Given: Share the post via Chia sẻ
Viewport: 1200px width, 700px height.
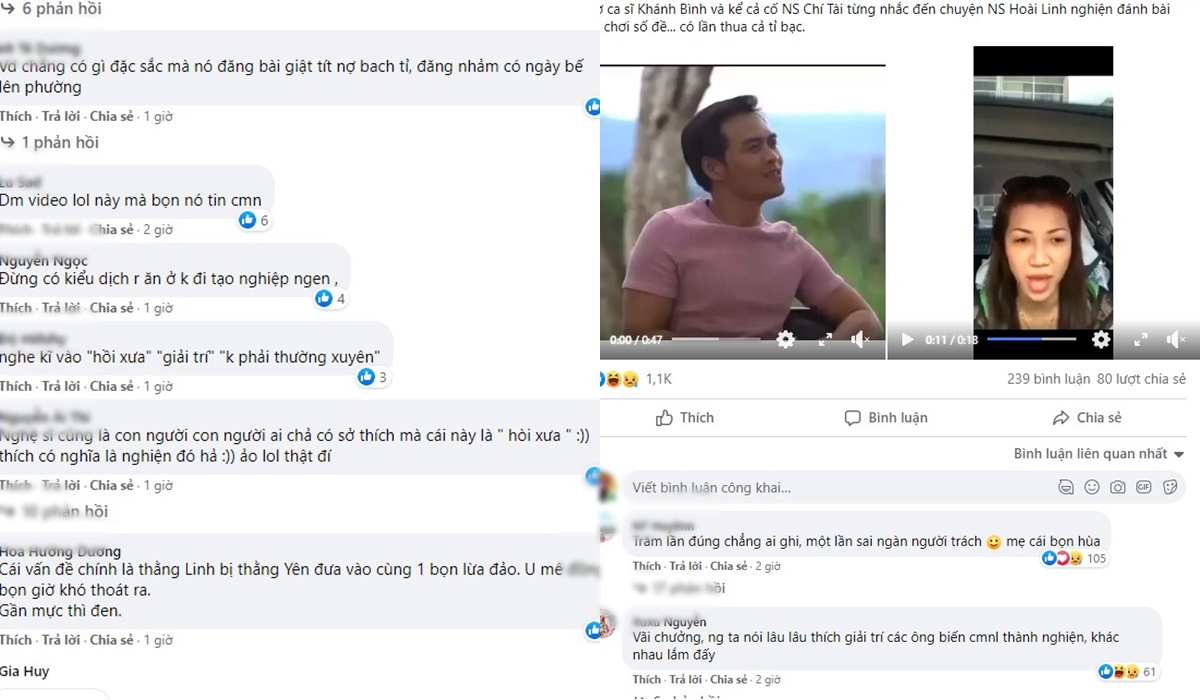Looking at the screenshot, I should point(1087,417).
